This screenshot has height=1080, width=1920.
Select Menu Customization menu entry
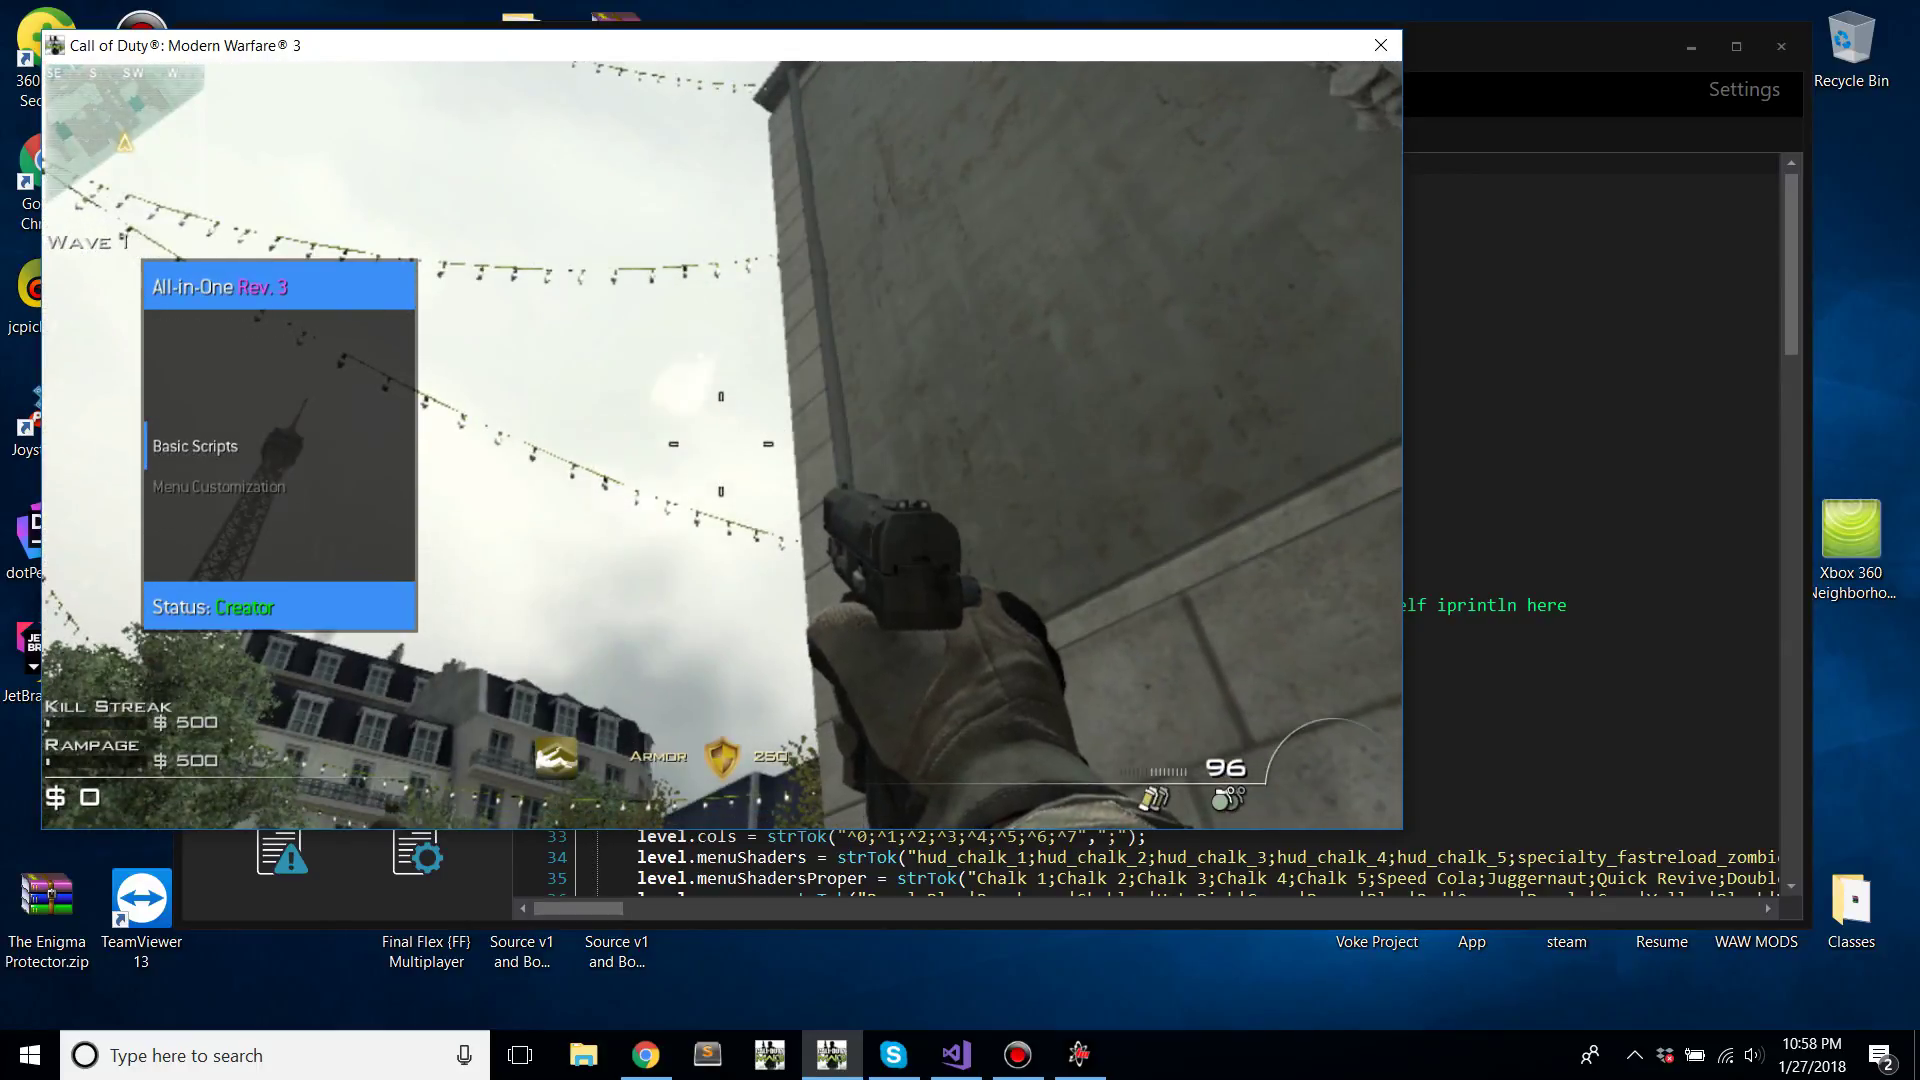(x=218, y=487)
